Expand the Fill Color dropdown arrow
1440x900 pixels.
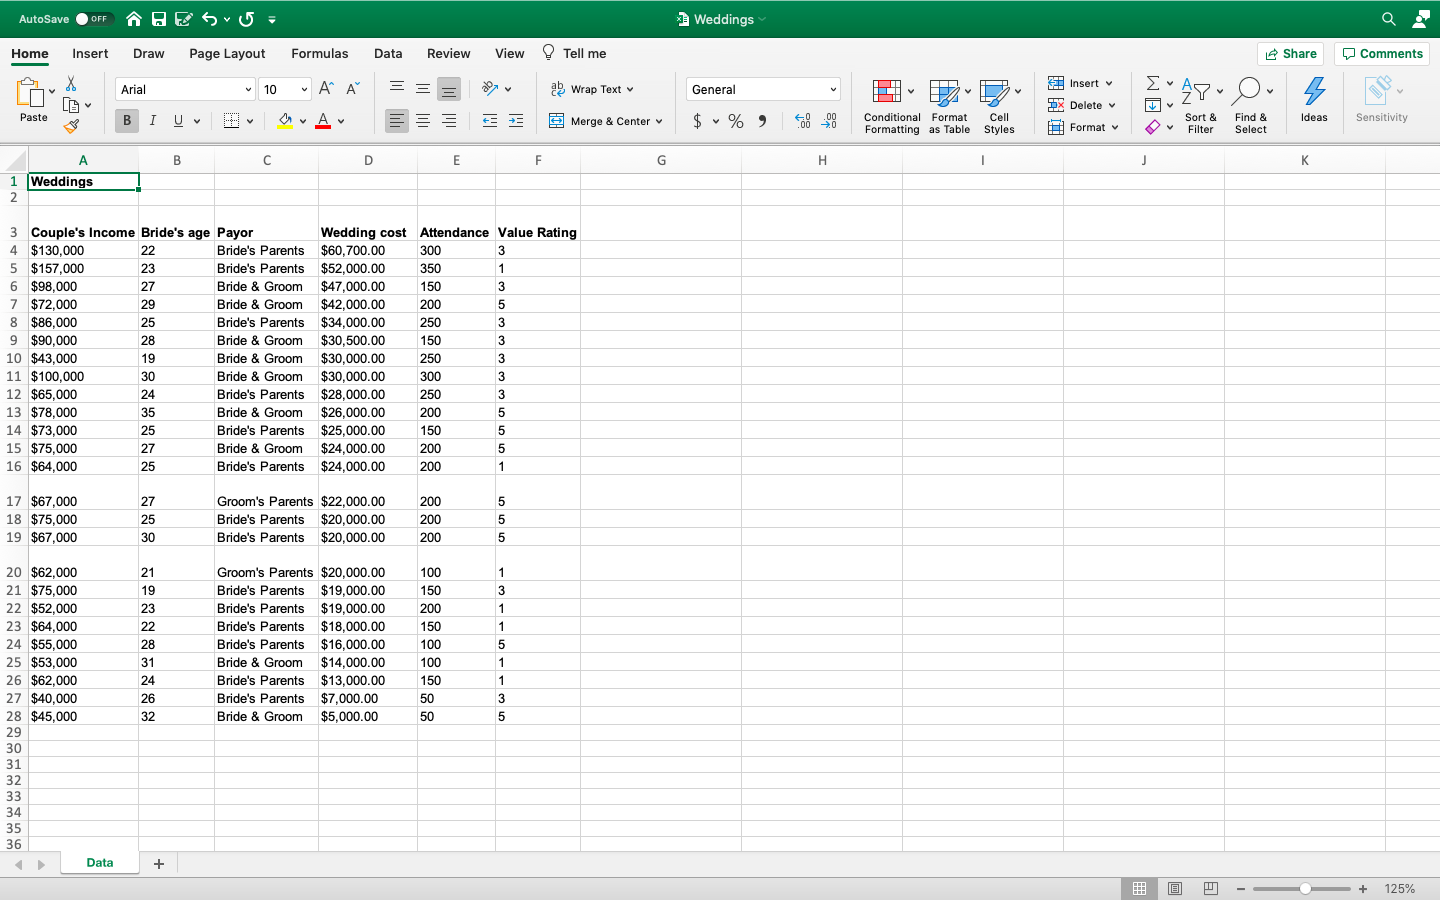point(303,121)
